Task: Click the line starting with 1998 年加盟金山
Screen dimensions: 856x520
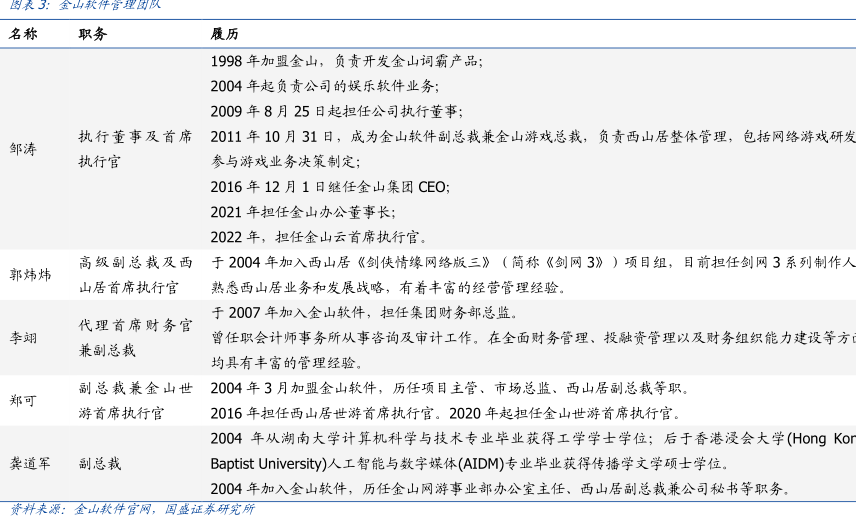Action: pyautogui.click(x=346, y=61)
